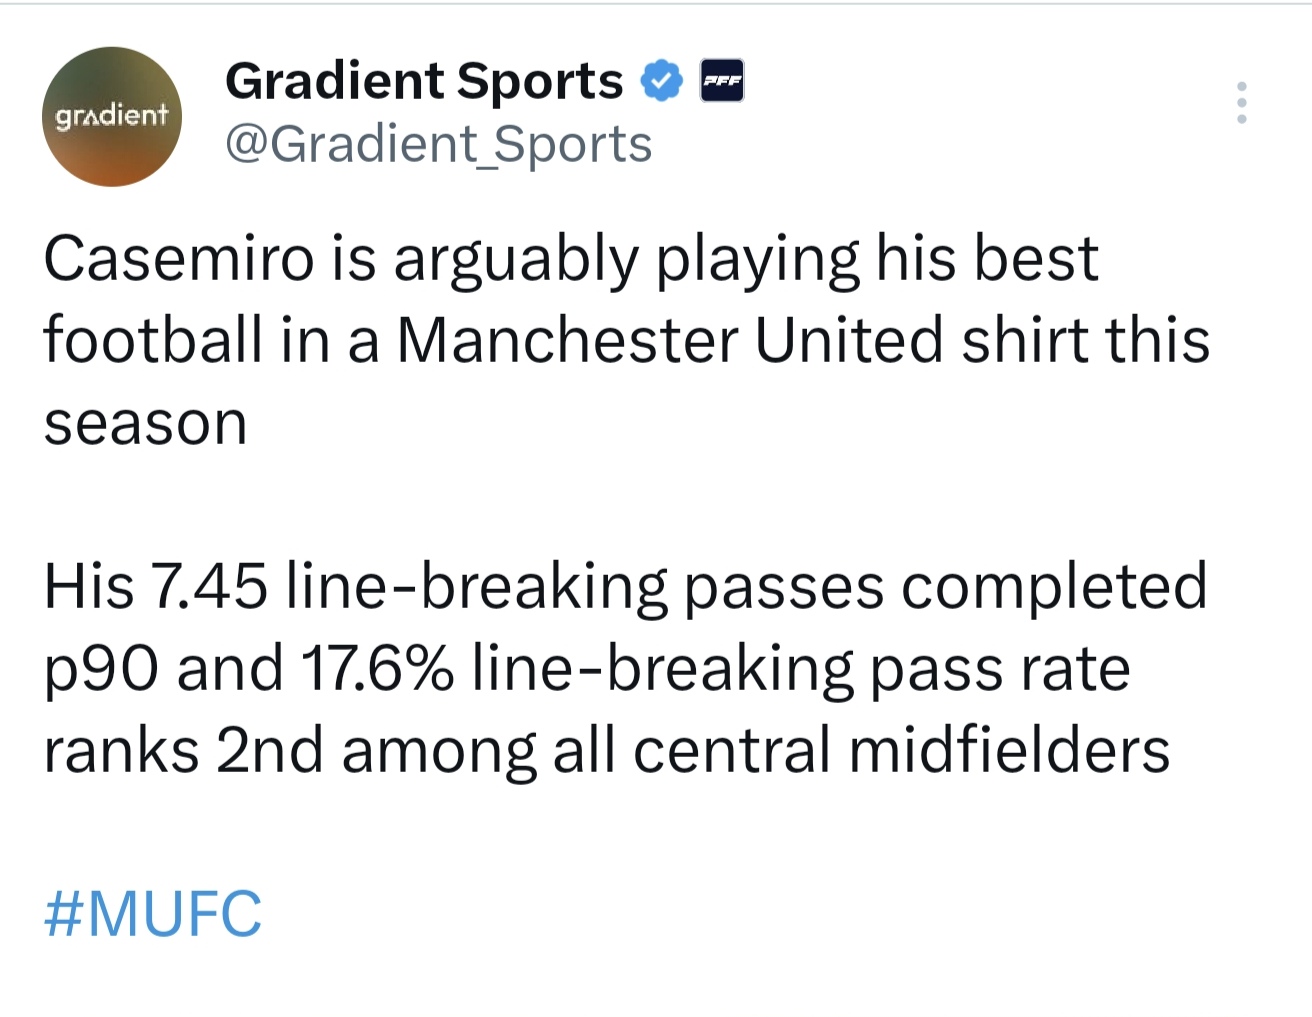Open the #MUFC hashtag

pyautogui.click(x=153, y=913)
